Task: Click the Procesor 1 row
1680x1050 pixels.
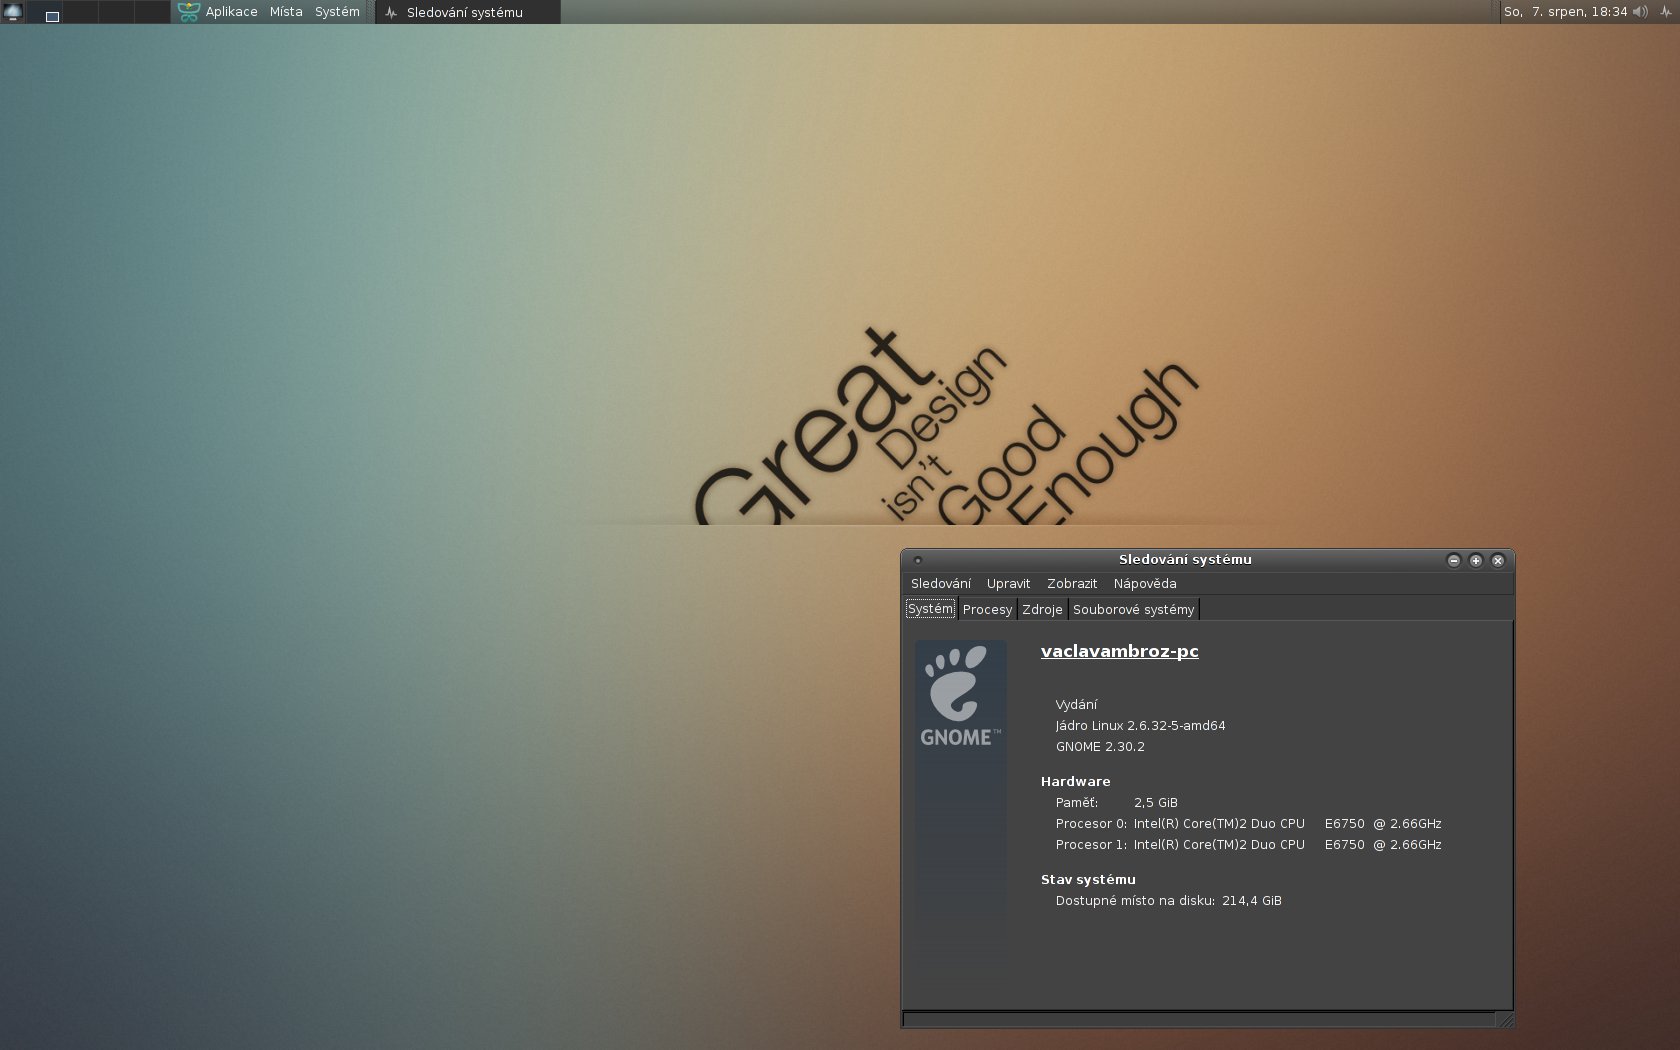Action: click(x=1248, y=845)
